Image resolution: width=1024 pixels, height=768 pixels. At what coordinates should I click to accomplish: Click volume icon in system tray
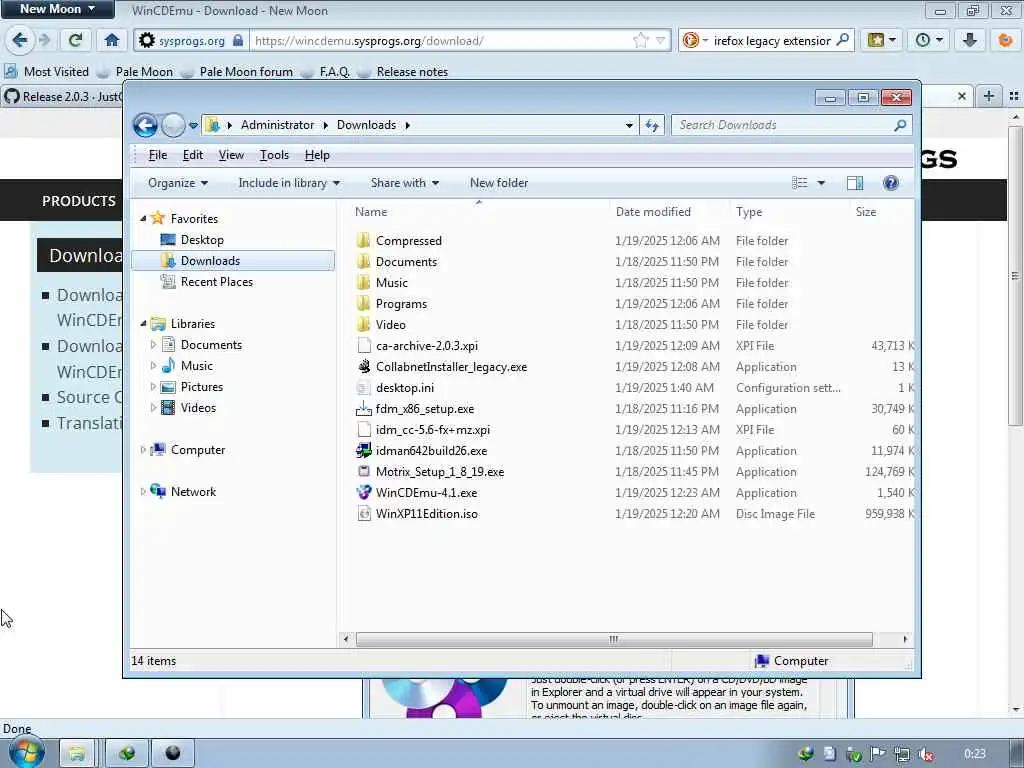(925, 754)
